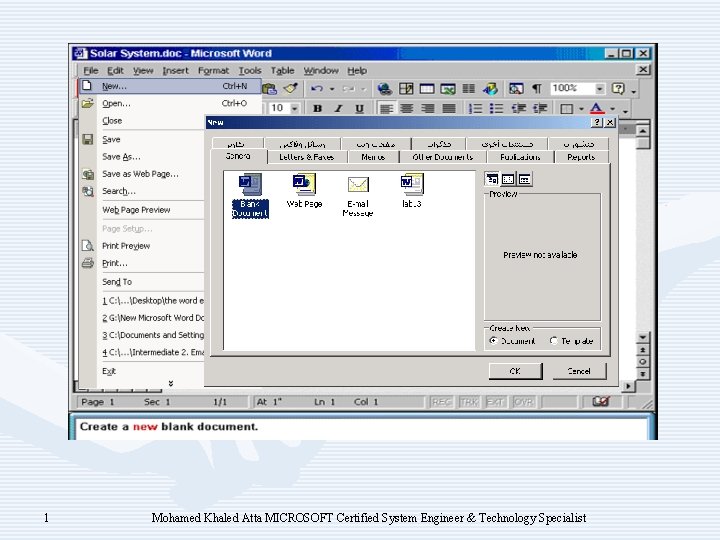Open Formatting toolbar options arrow
The width and height of the screenshot is (720, 540).
[x=625, y=111]
